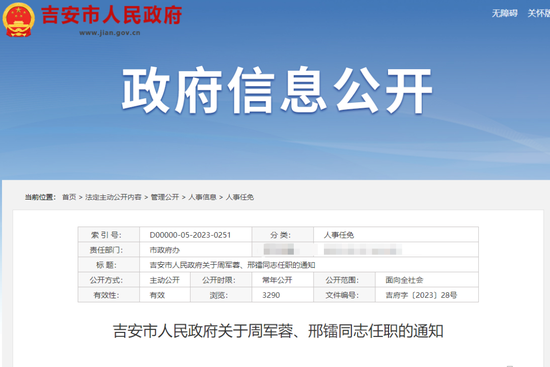Click the 面向全社会 value cell
This screenshot has height=367, width=550.
click(x=427, y=280)
